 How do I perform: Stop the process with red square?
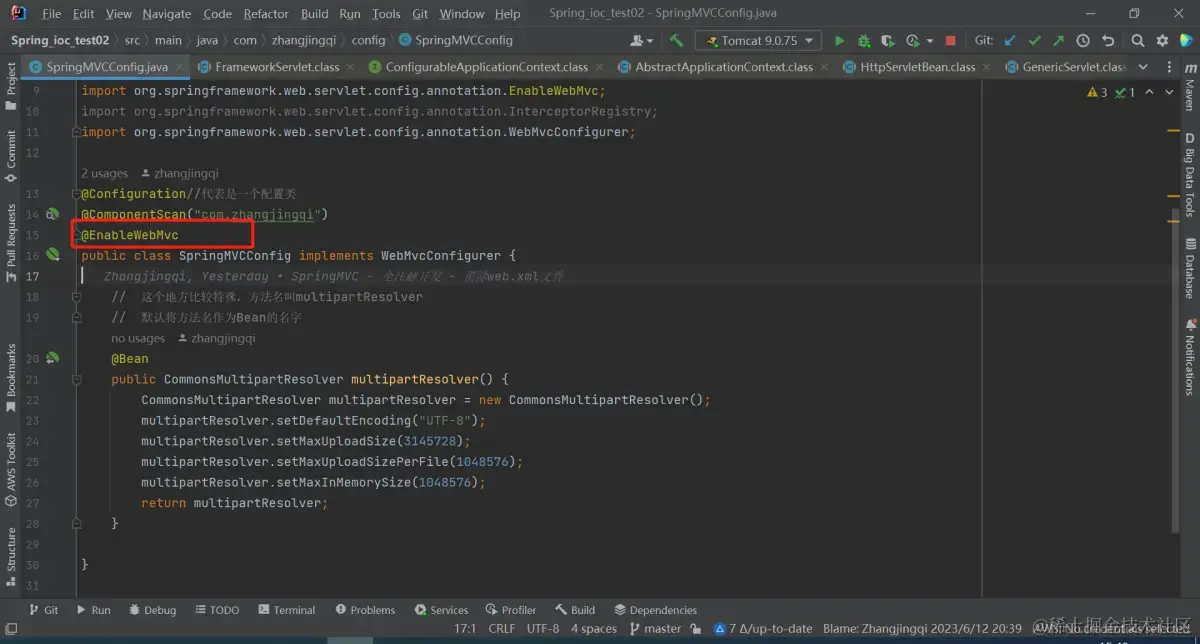coord(950,41)
